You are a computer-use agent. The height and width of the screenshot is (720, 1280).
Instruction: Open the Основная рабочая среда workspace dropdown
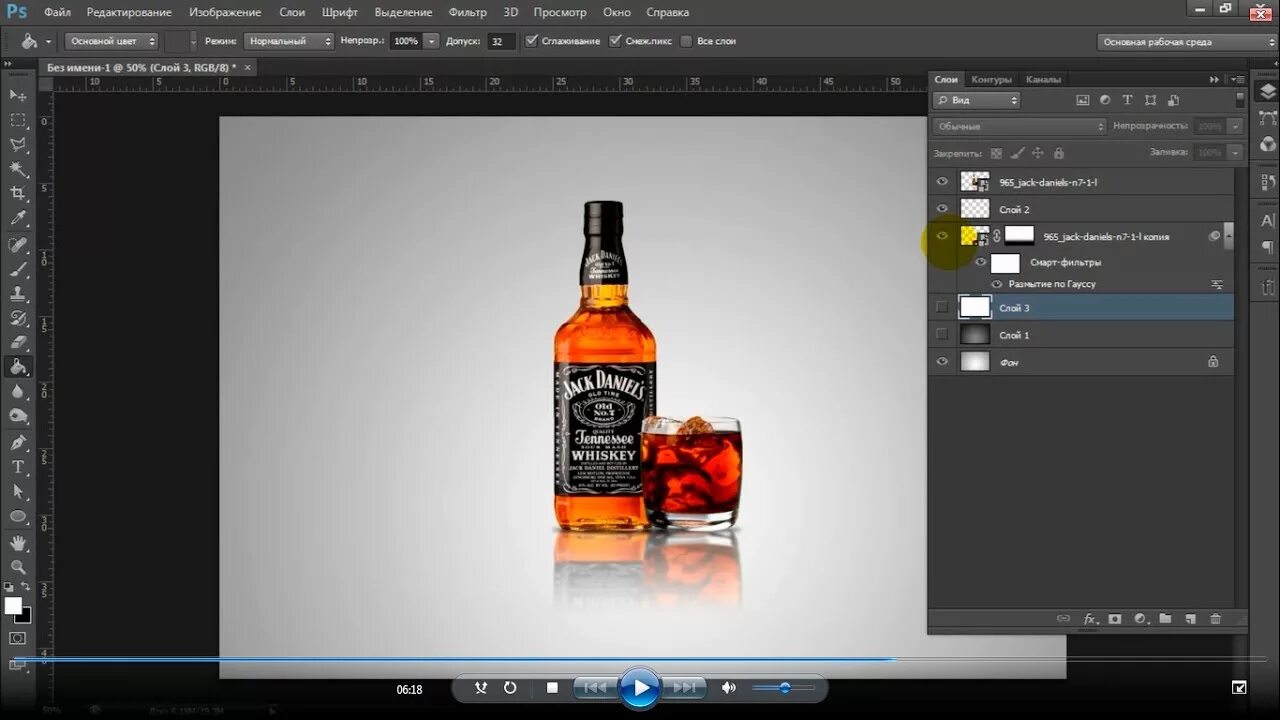click(1186, 42)
